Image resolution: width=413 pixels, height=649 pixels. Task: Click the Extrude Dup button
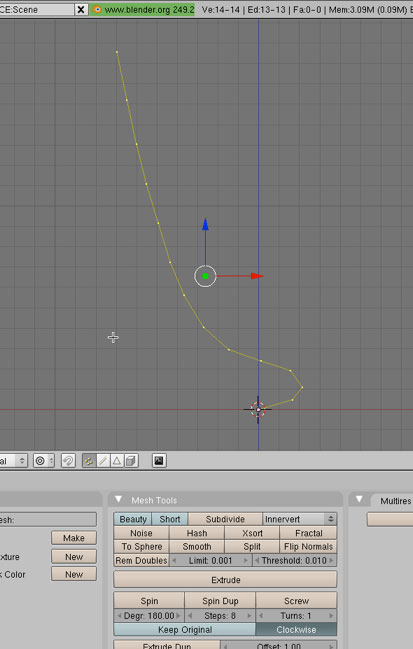167,645
